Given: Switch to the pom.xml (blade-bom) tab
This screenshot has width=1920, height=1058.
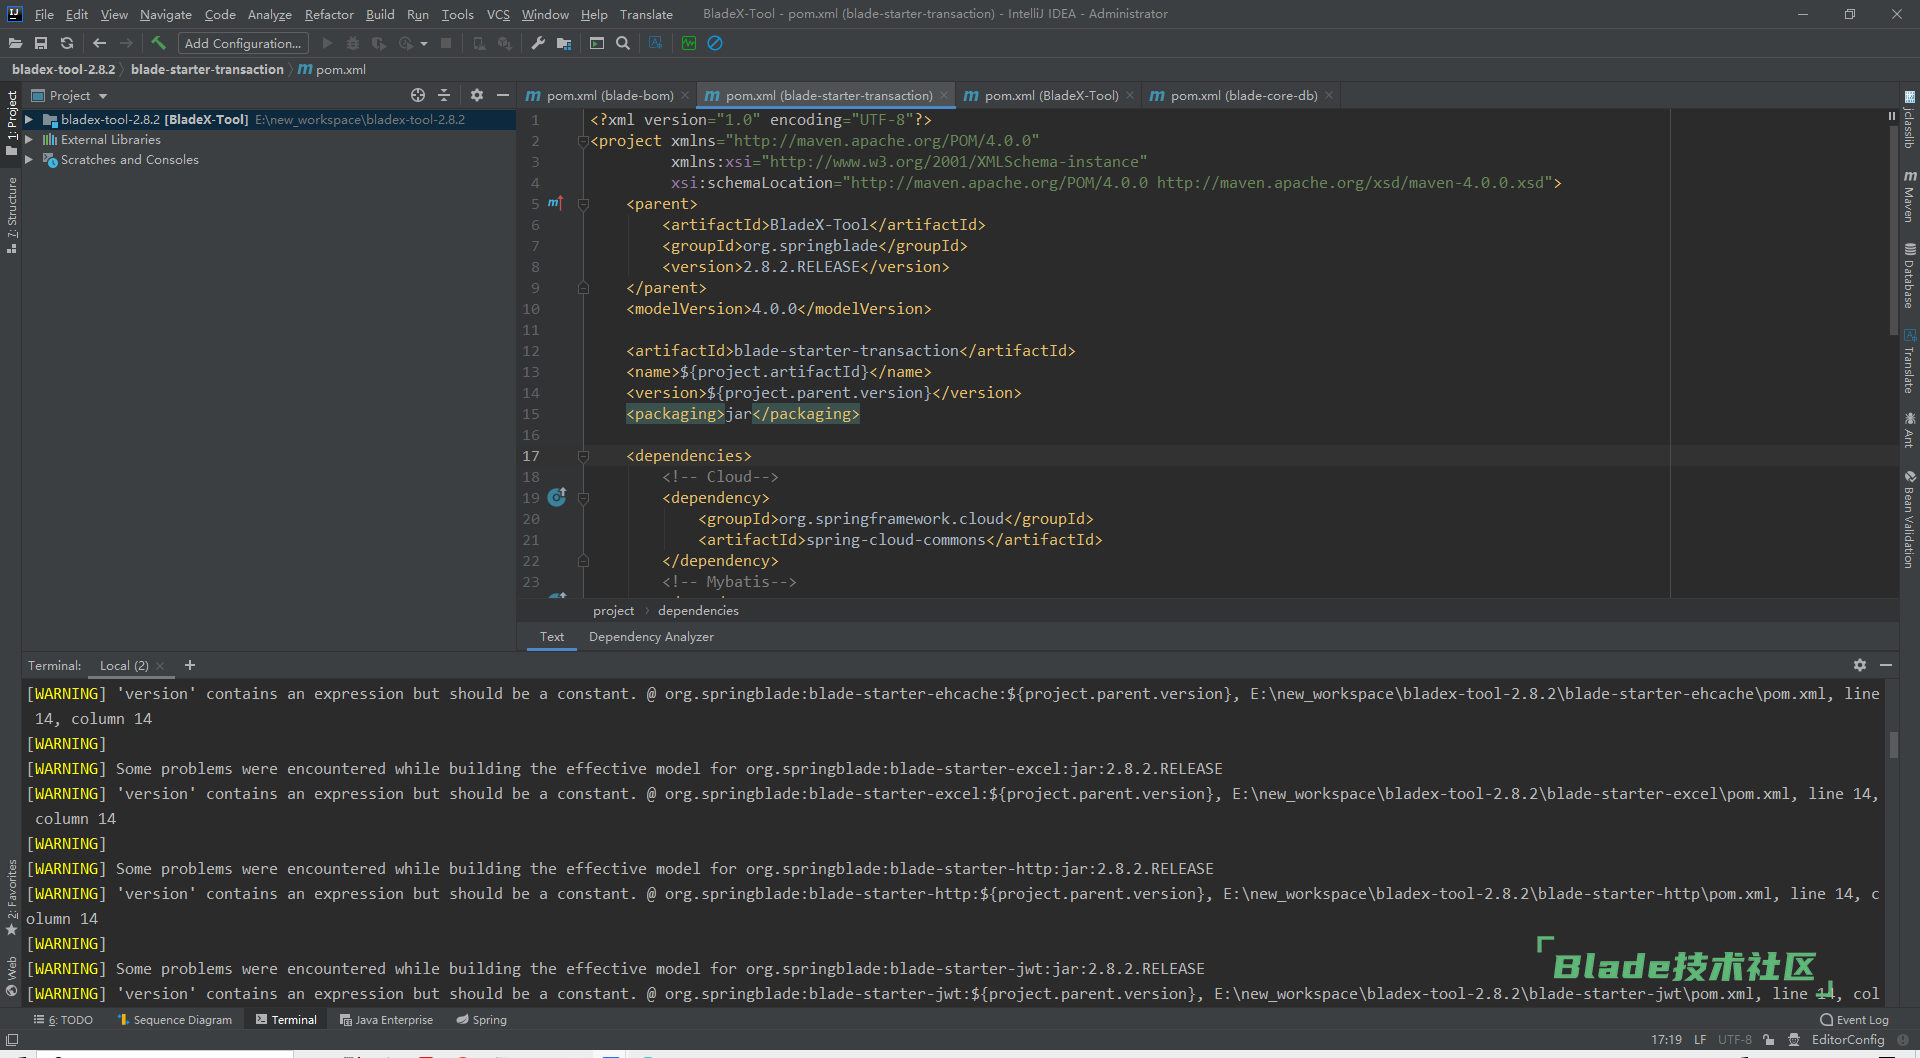Looking at the screenshot, I should (609, 95).
